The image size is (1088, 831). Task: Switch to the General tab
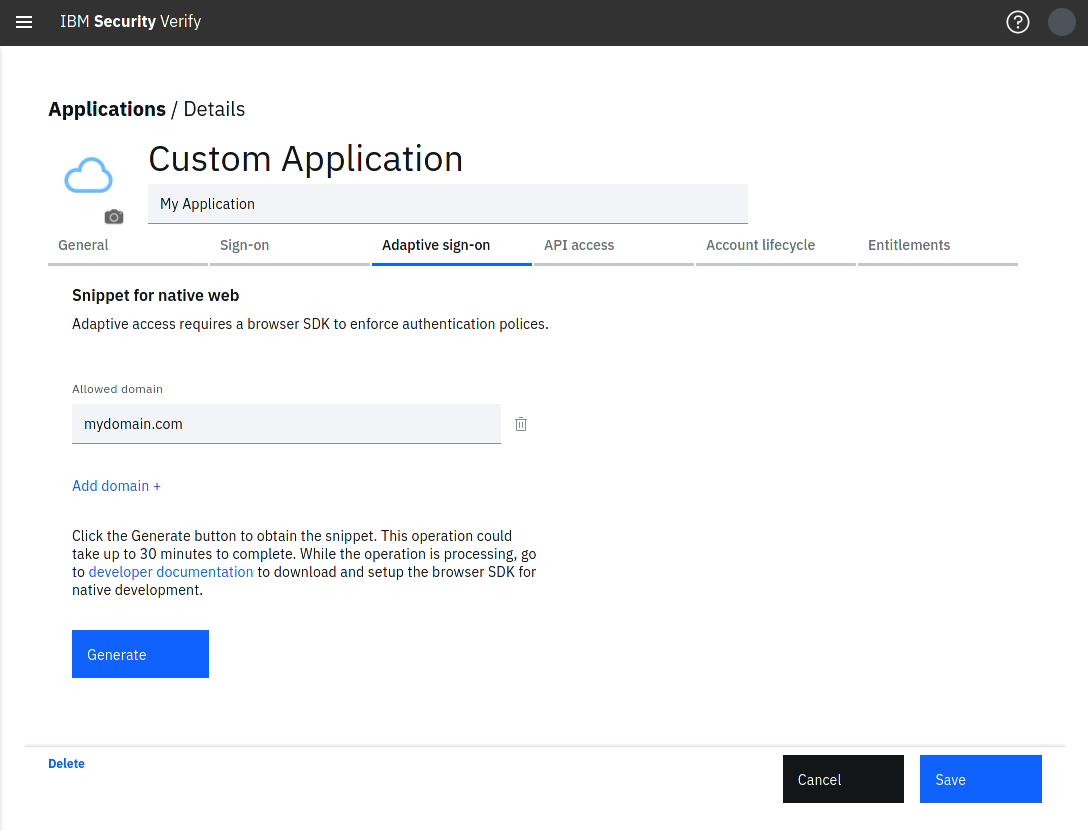point(128,246)
